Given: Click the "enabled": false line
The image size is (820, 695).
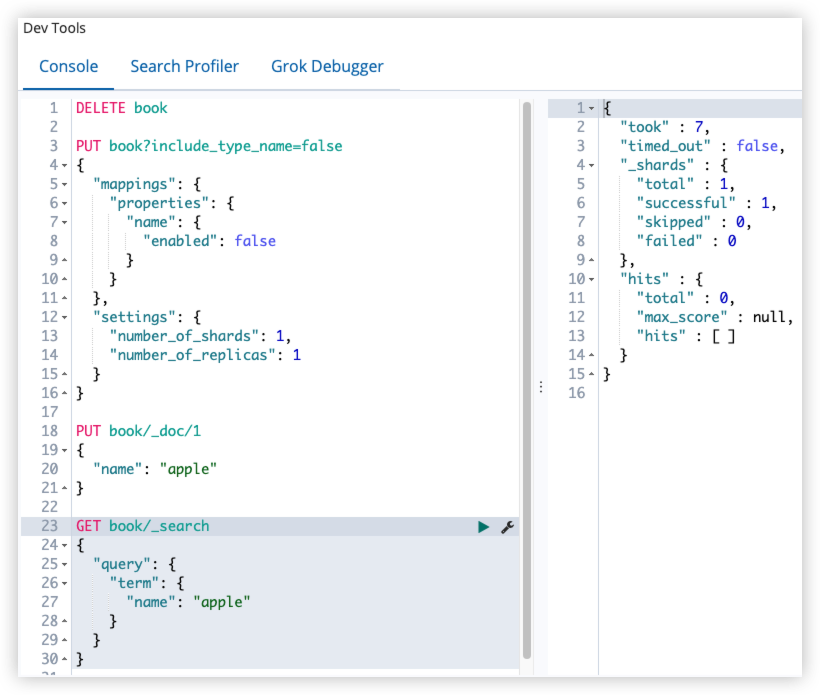Looking at the screenshot, I should tap(209, 241).
